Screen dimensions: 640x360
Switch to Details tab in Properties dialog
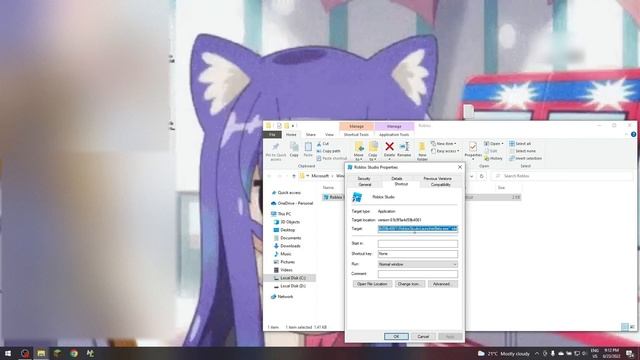point(397,178)
